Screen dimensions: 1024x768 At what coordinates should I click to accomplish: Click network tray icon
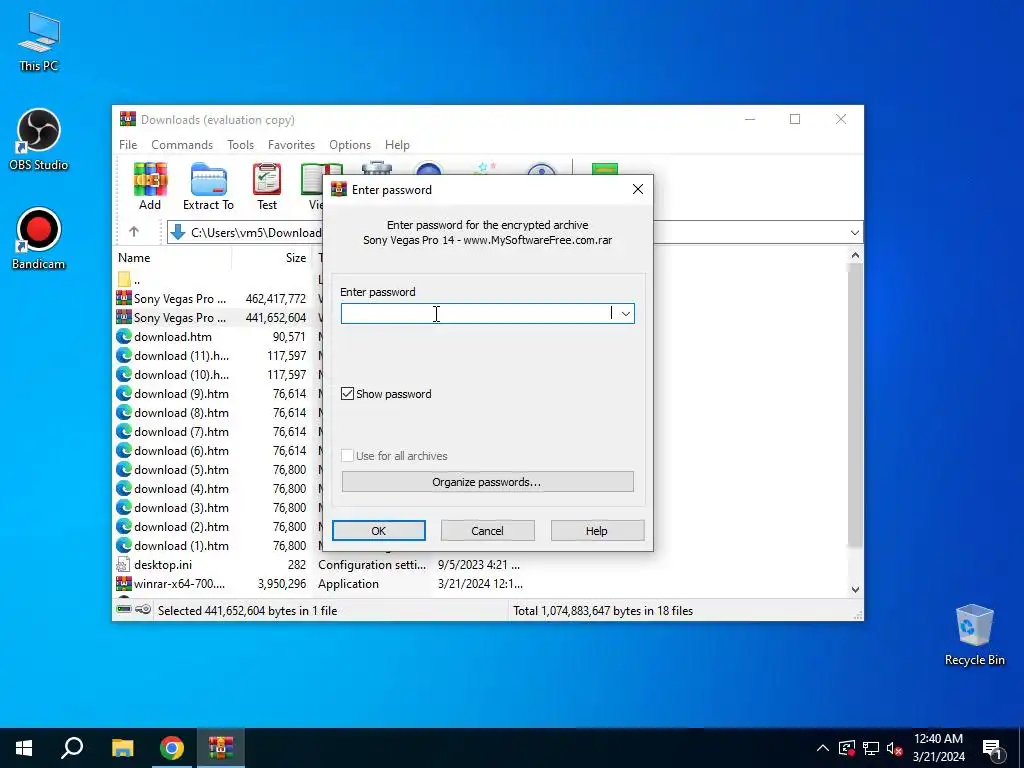871,748
